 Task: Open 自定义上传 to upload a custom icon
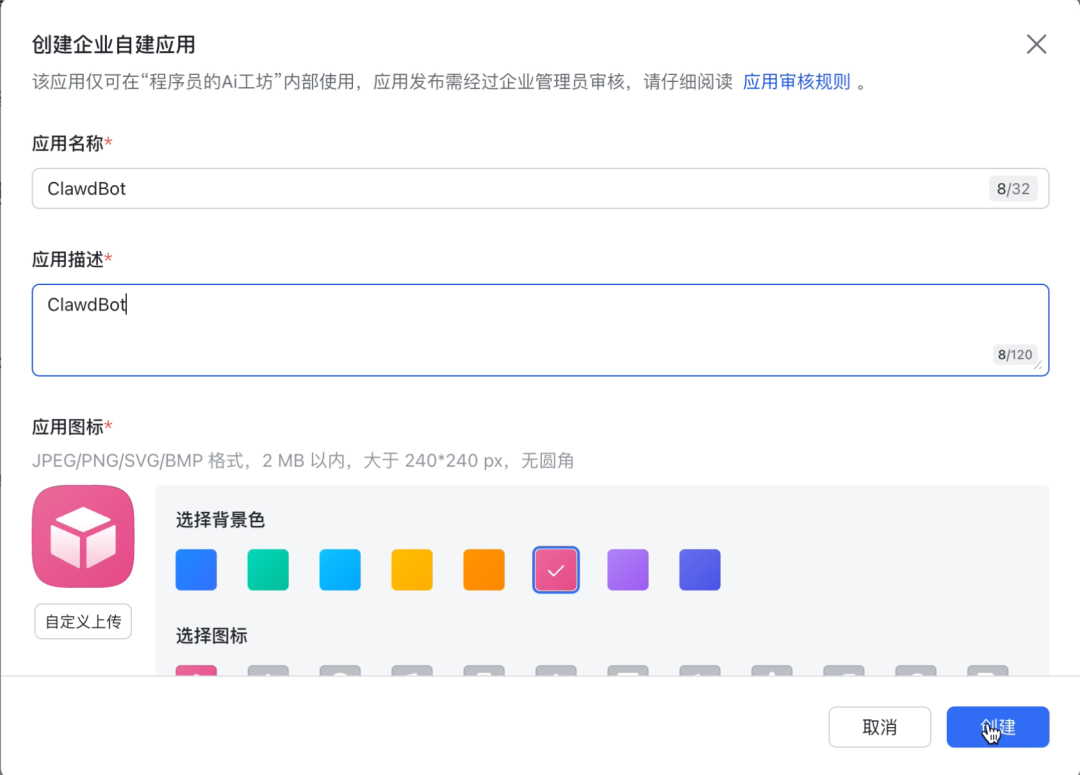pyautogui.click(x=83, y=621)
